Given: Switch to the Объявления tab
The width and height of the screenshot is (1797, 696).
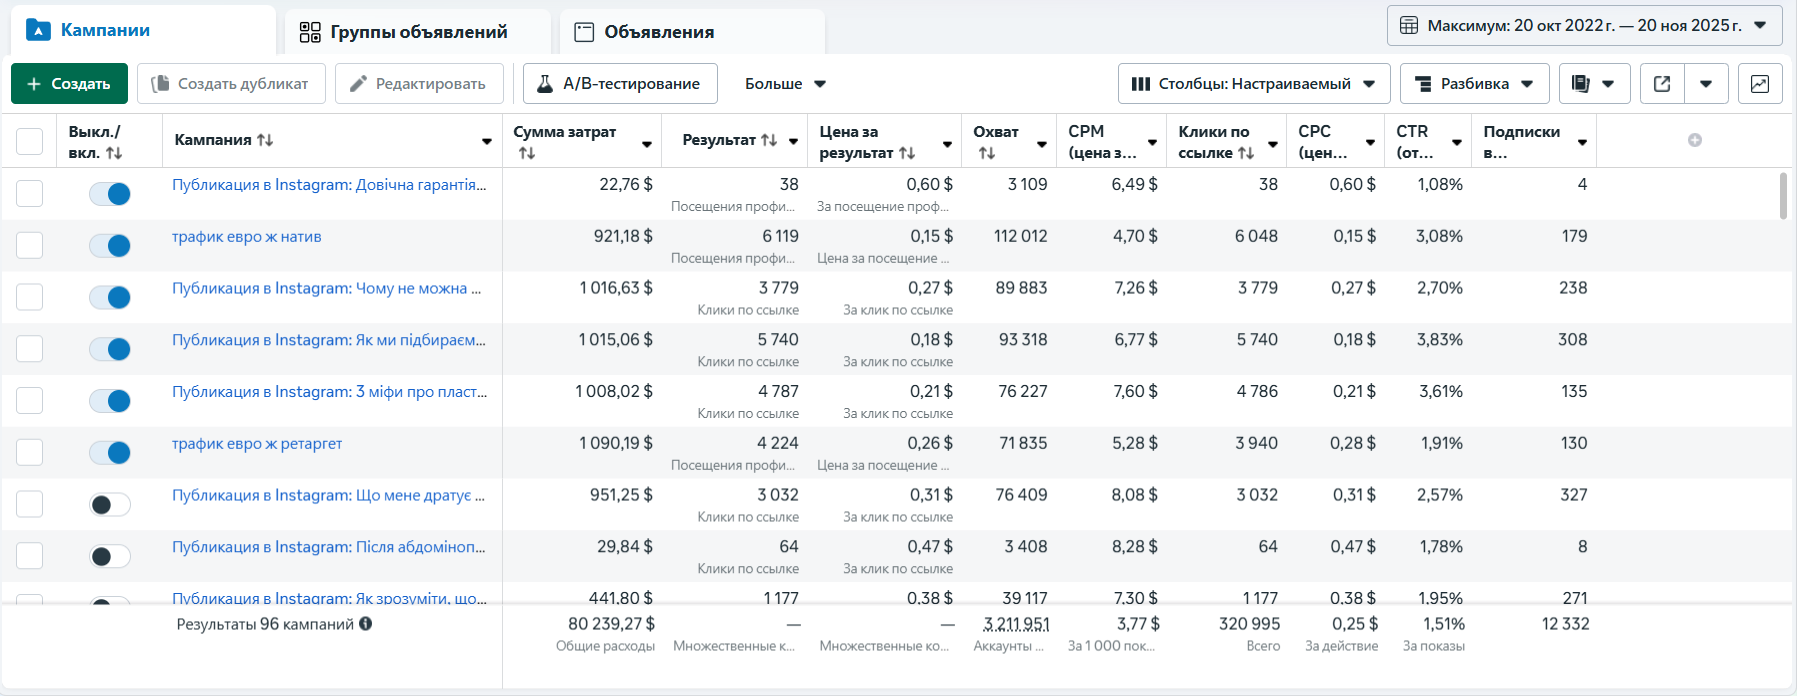Looking at the screenshot, I should pos(692,32).
